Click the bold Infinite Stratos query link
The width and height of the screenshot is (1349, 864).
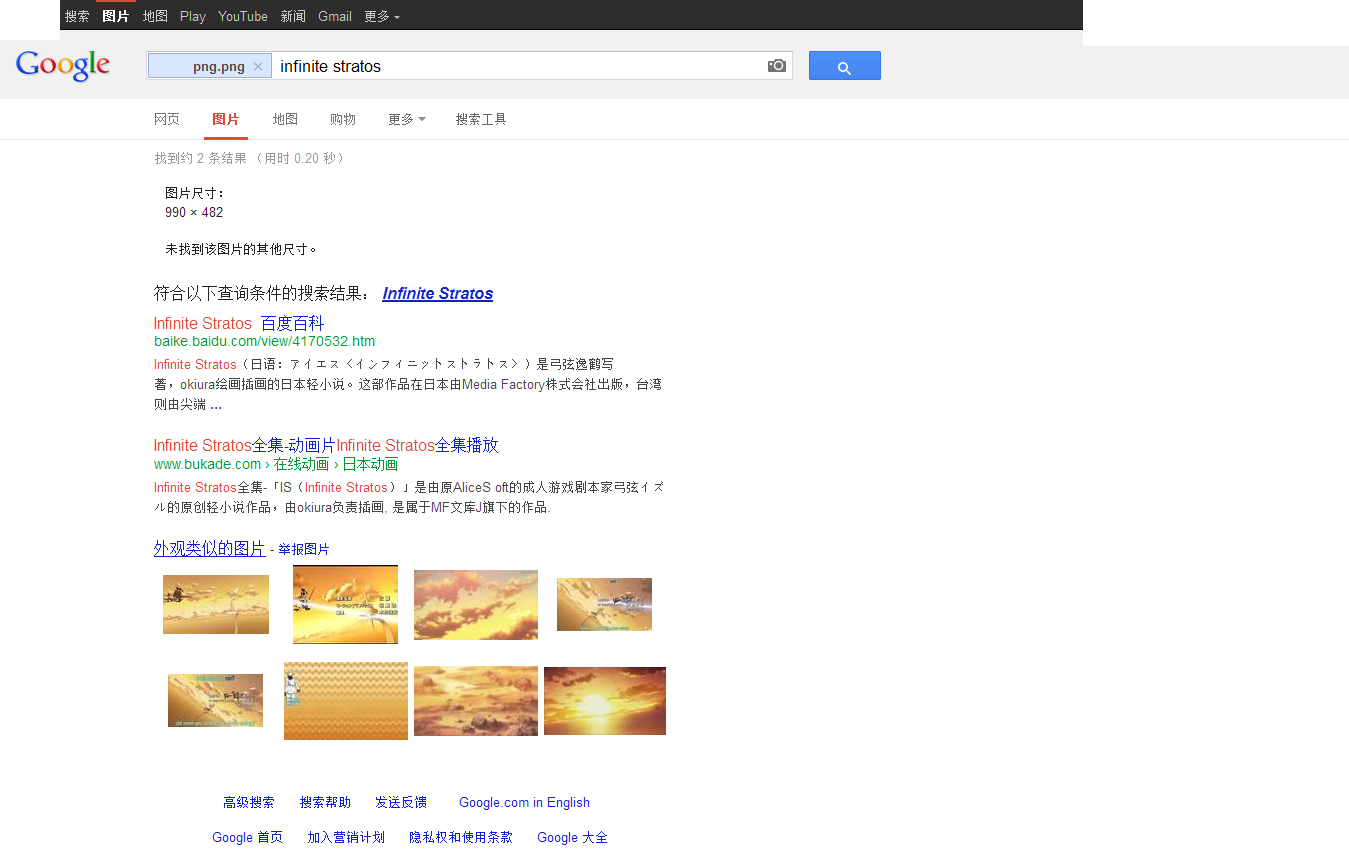click(x=438, y=293)
